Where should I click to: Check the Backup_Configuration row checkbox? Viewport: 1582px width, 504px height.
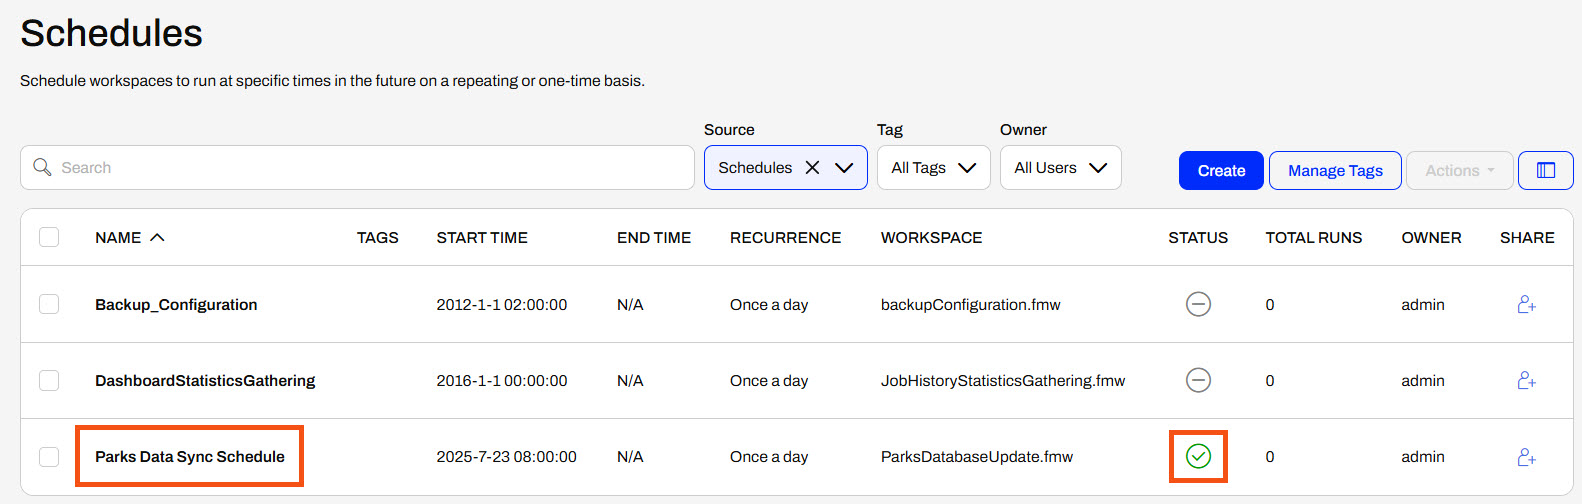click(x=49, y=304)
